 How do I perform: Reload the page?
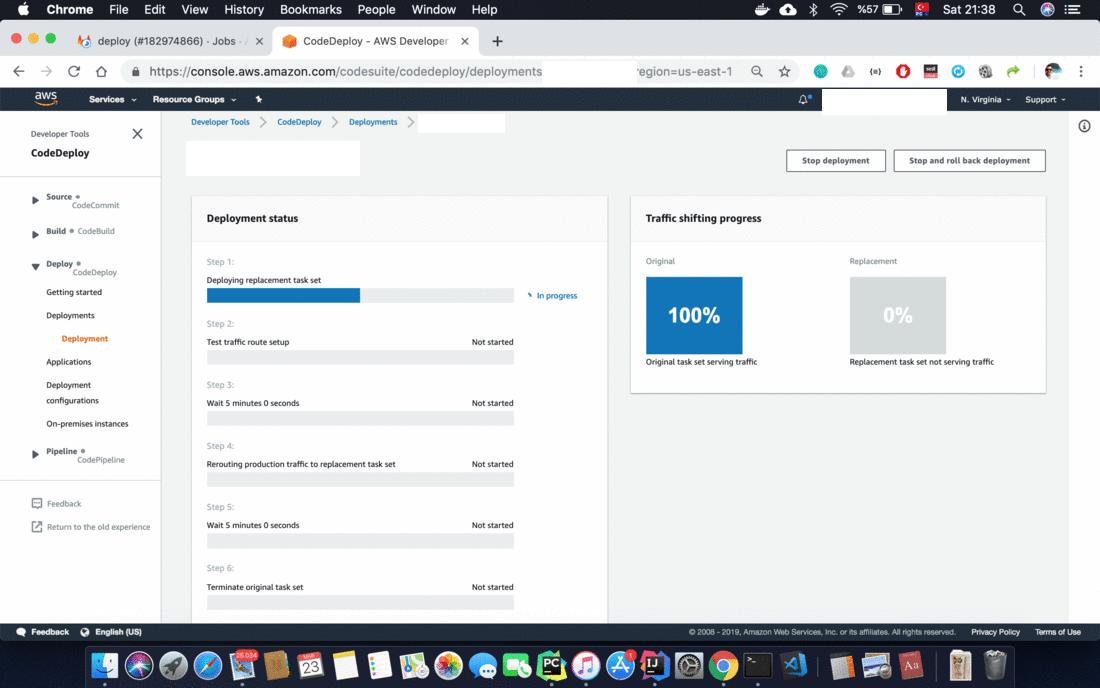point(74,72)
